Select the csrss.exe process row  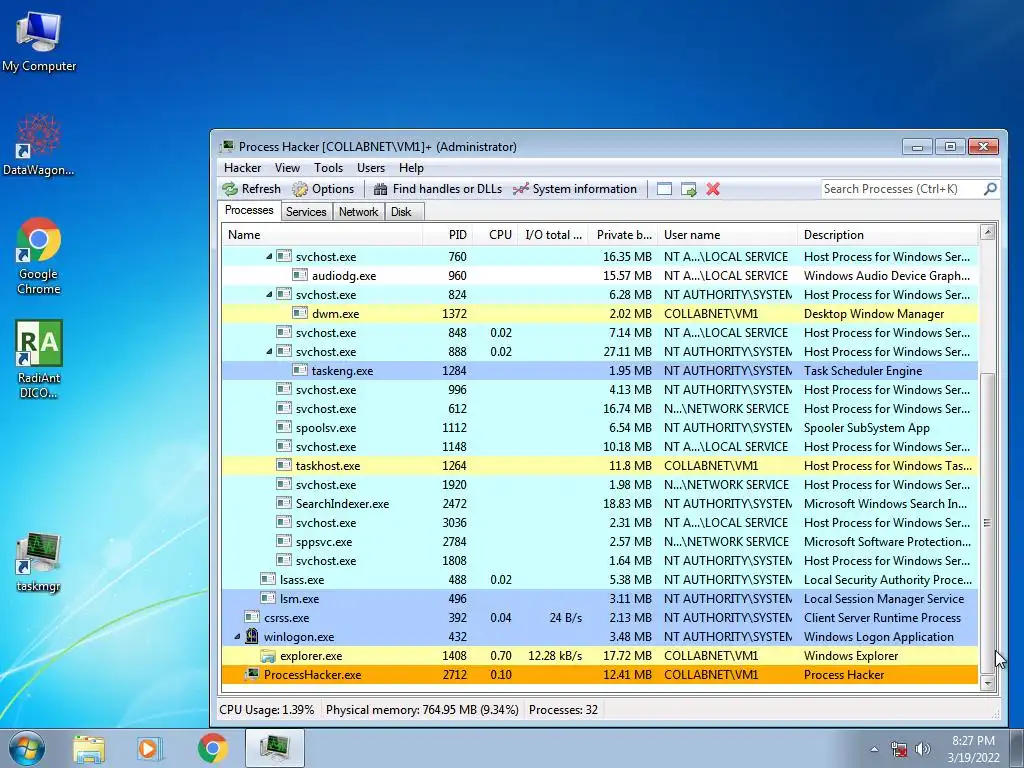click(600, 617)
